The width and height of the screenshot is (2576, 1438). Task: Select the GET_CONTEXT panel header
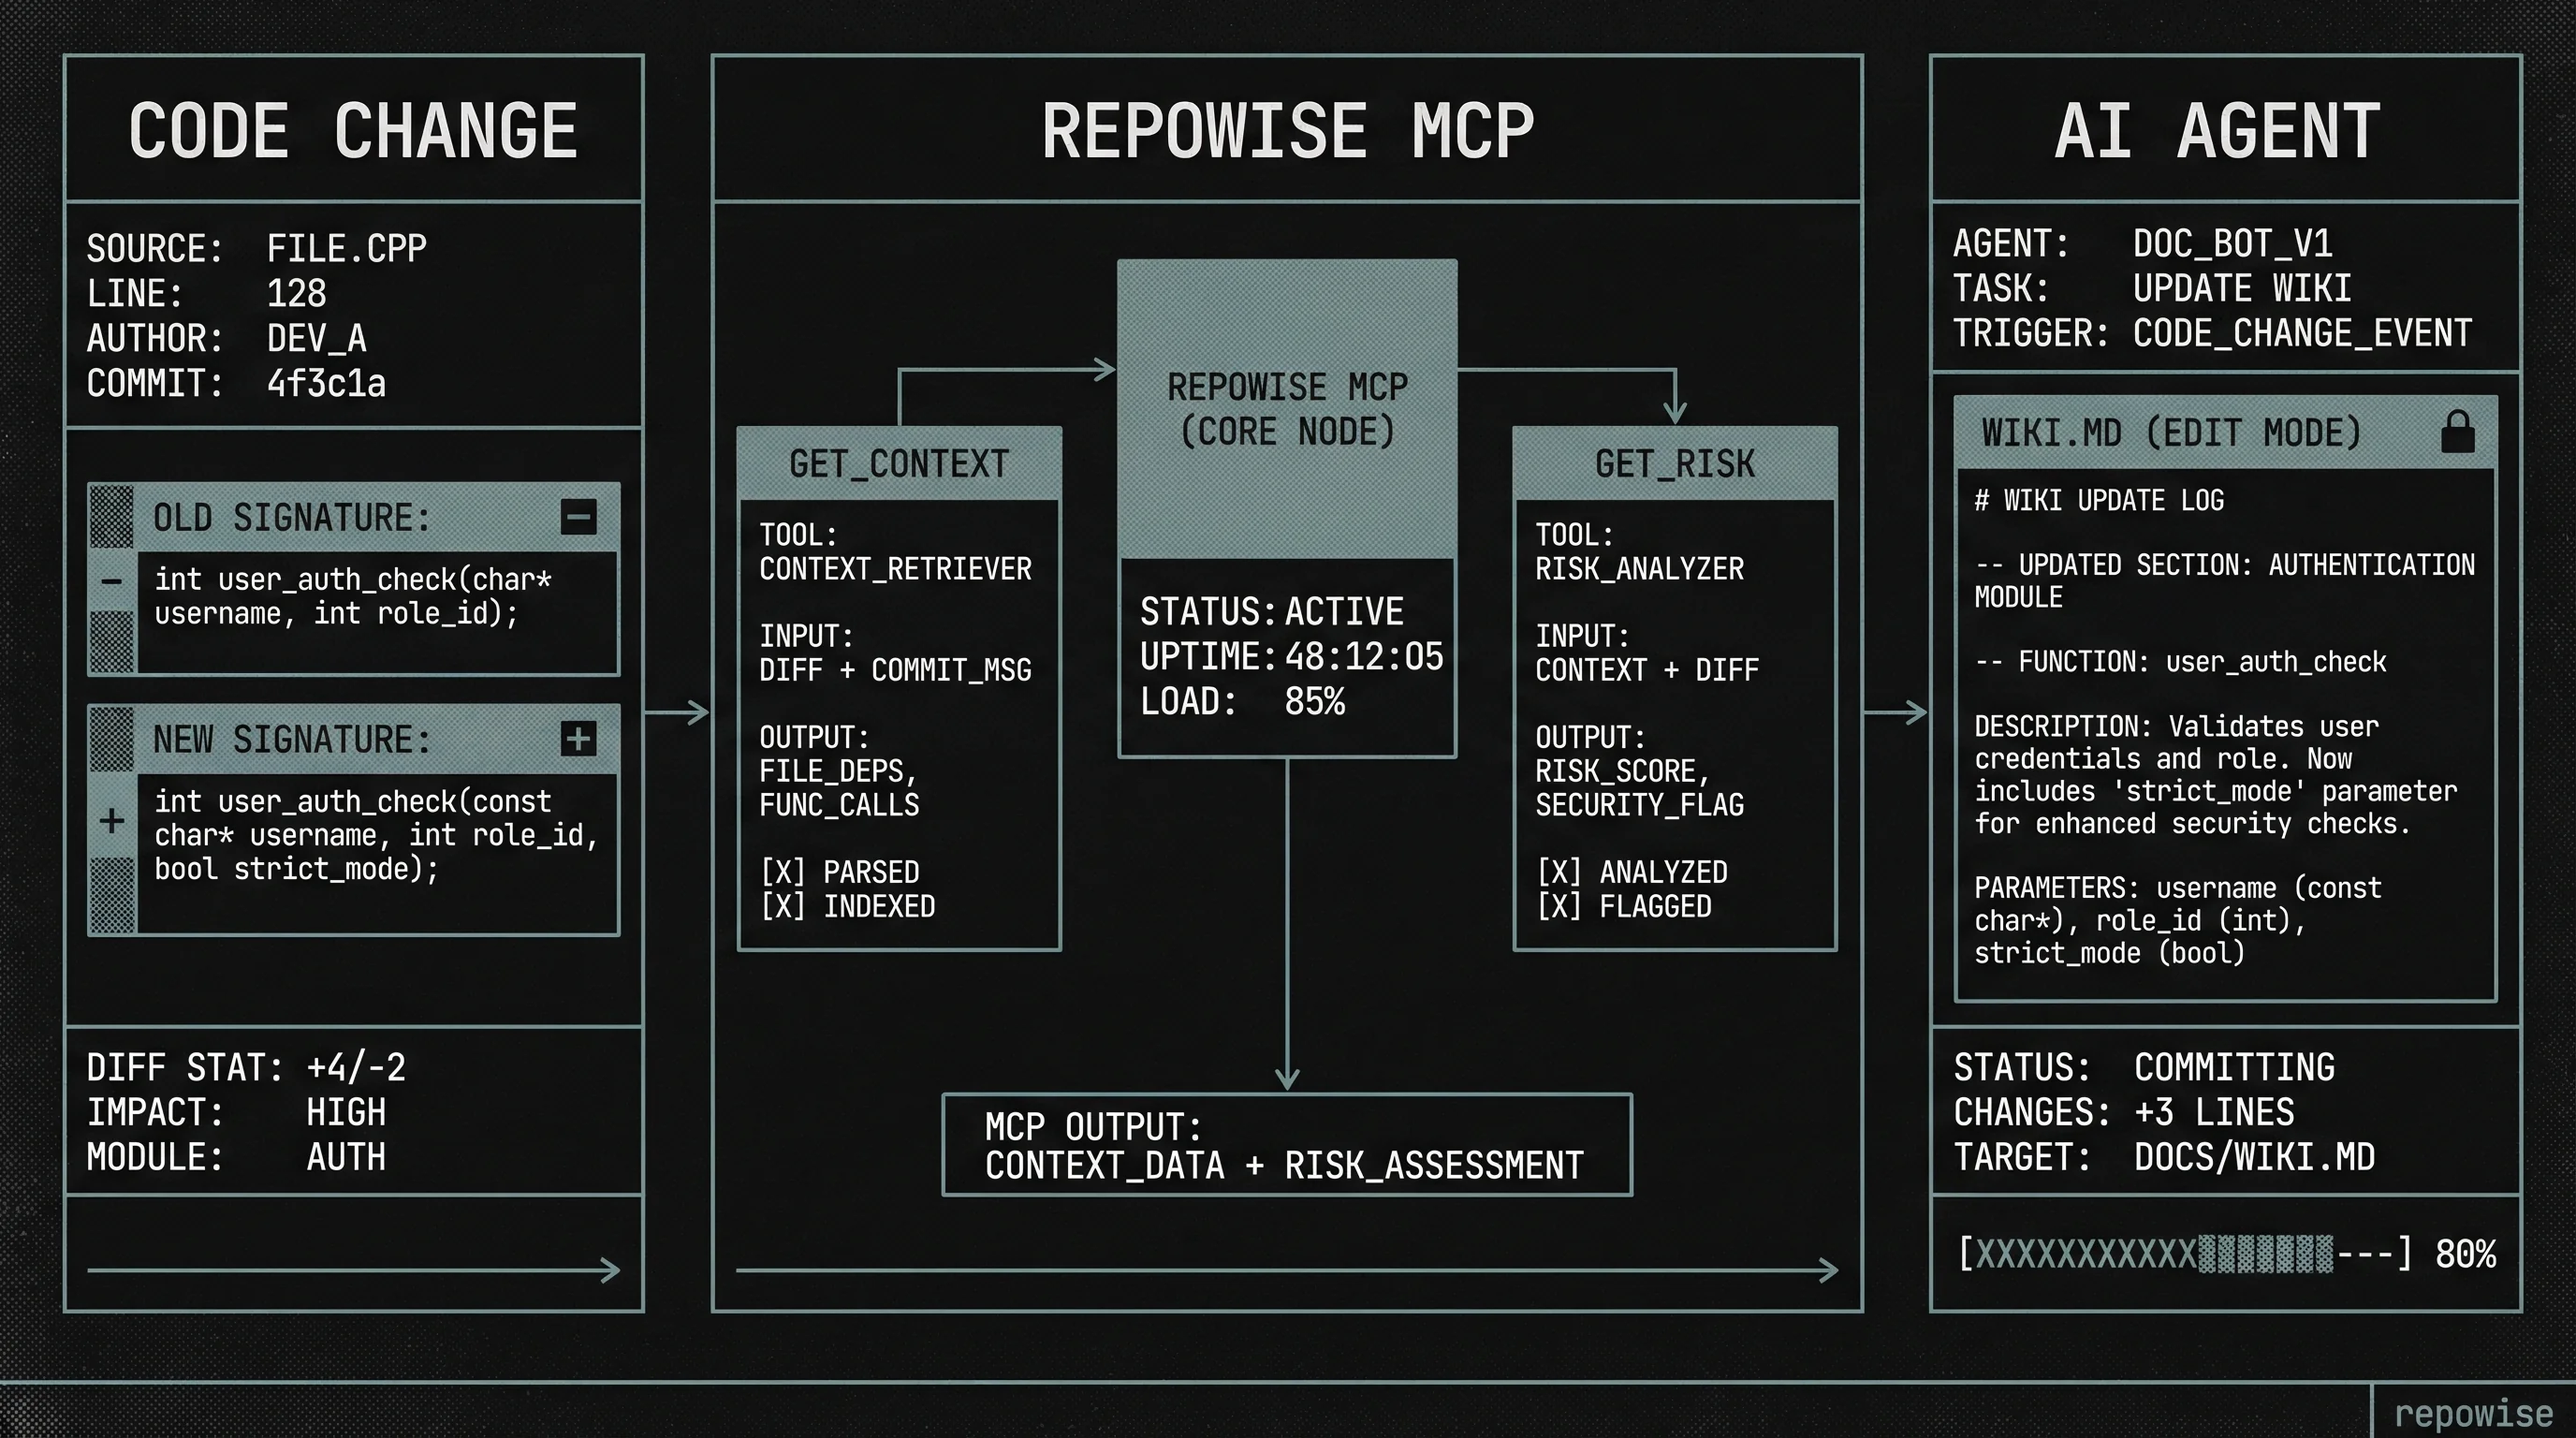(x=898, y=464)
